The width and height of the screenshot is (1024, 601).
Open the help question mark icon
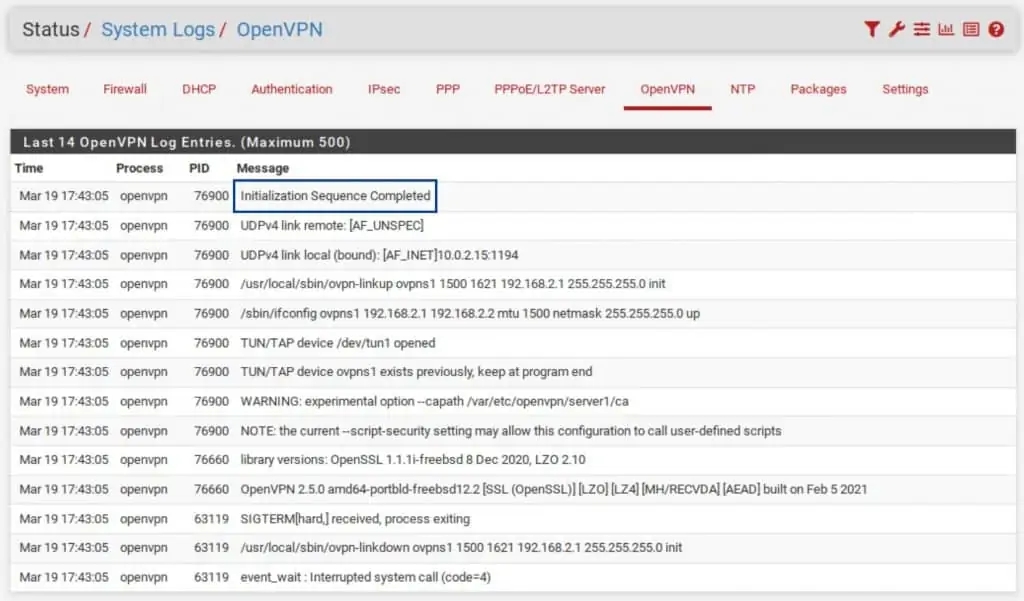996,30
